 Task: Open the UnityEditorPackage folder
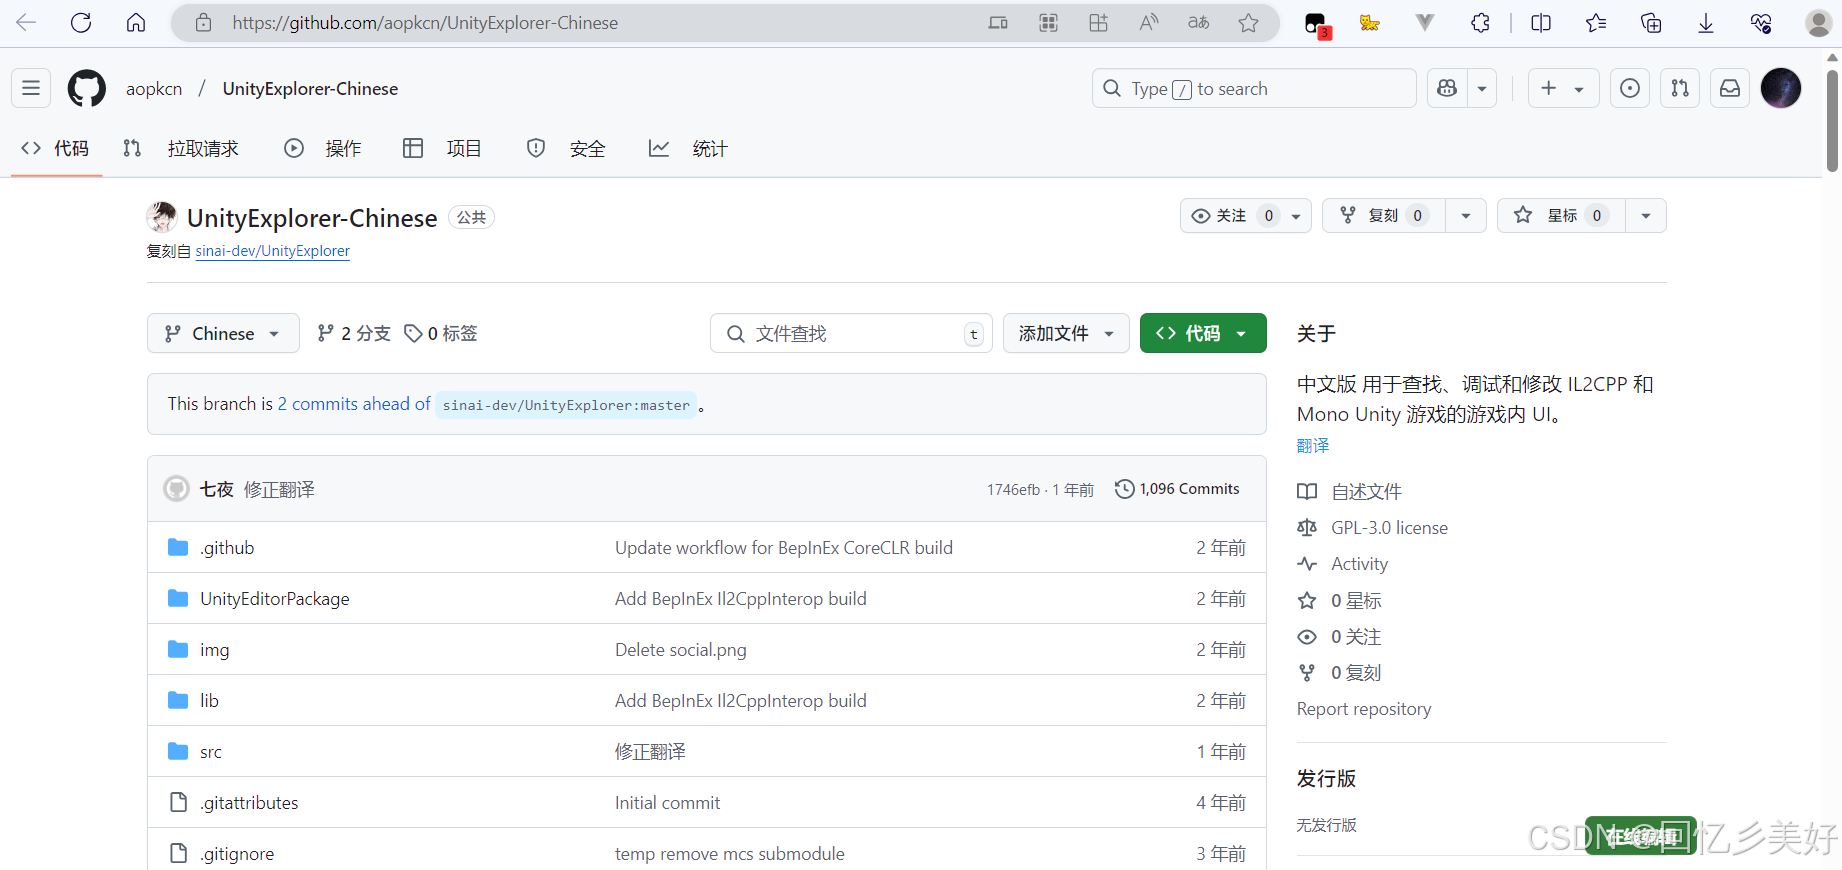click(x=275, y=599)
